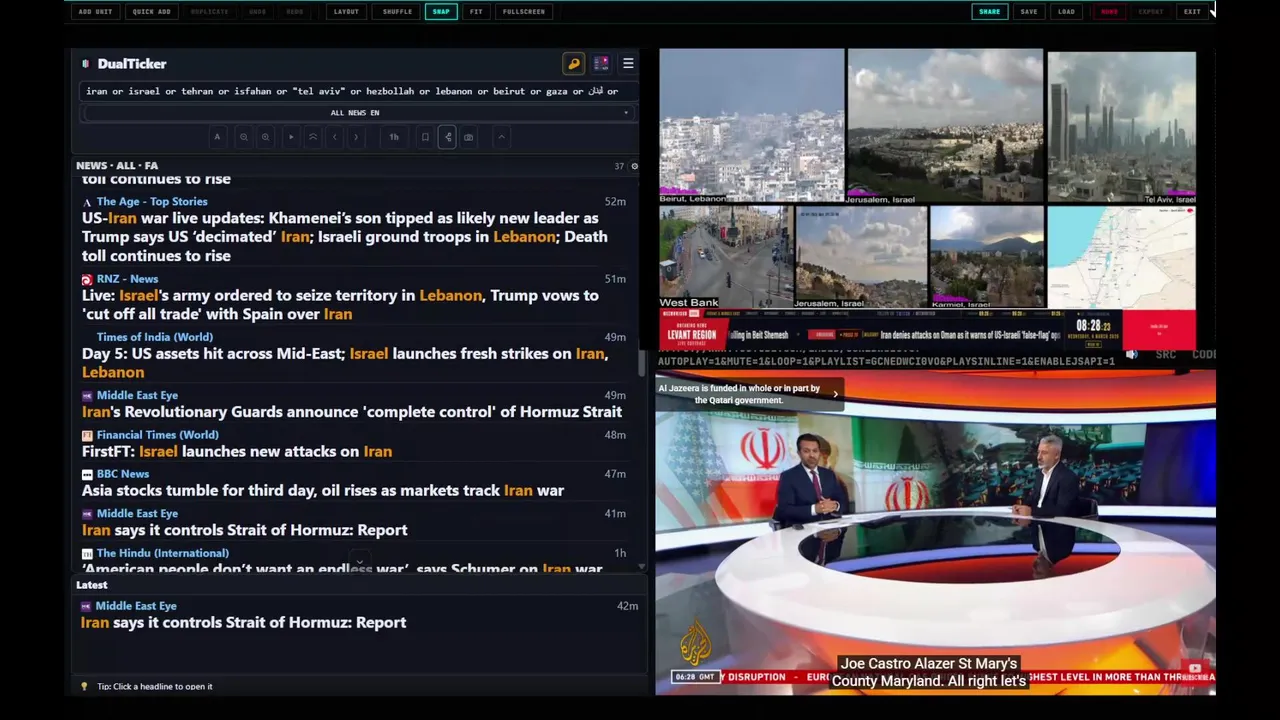Click the Karmiel, Israel webcam thumbnail
This screenshot has width=1280, height=720.
coord(987,257)
